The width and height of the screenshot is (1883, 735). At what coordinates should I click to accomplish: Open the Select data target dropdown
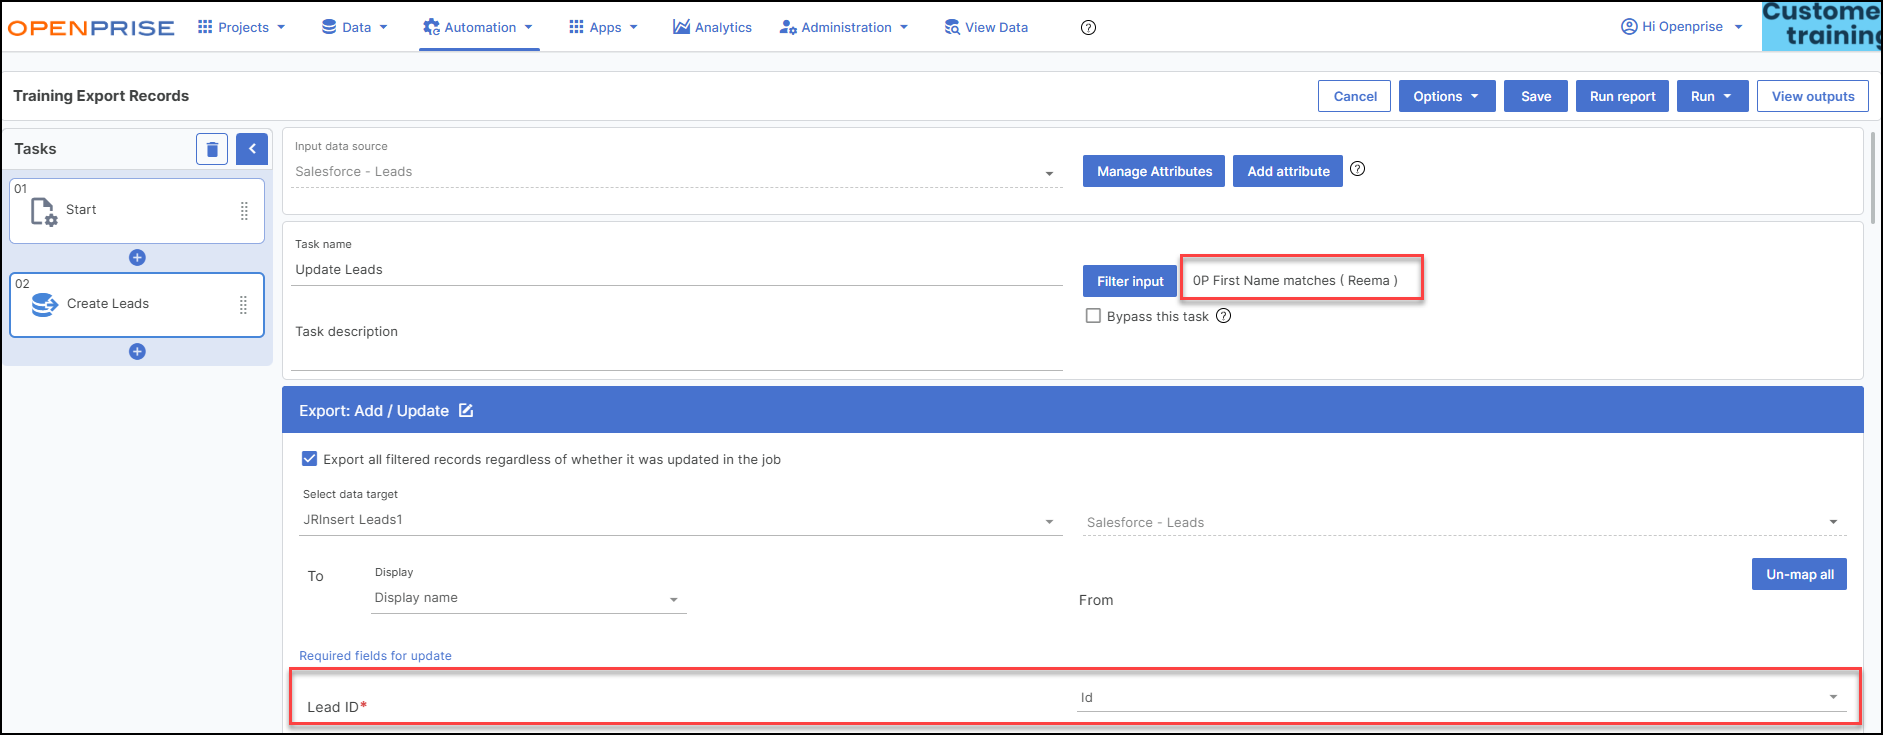(1049, 521)
